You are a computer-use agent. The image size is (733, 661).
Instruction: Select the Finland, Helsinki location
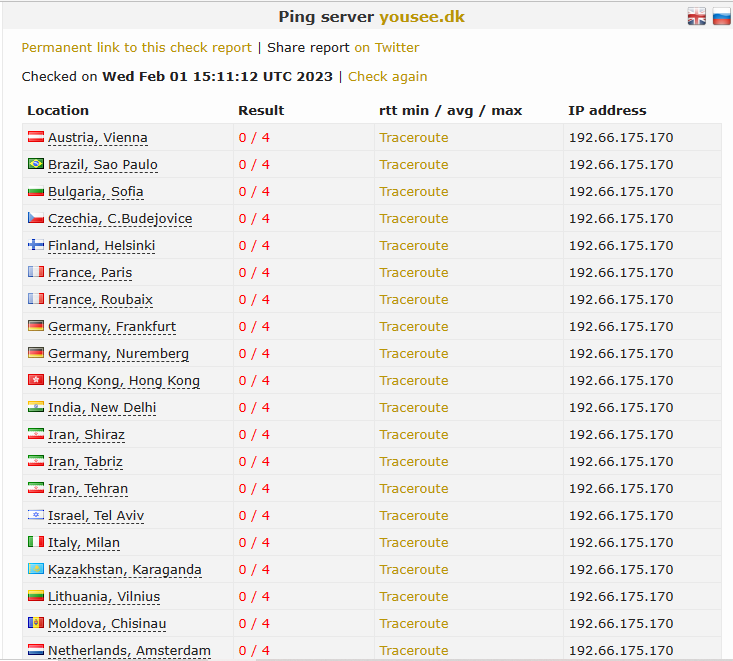pyautogui.click(x=101, y=246)
